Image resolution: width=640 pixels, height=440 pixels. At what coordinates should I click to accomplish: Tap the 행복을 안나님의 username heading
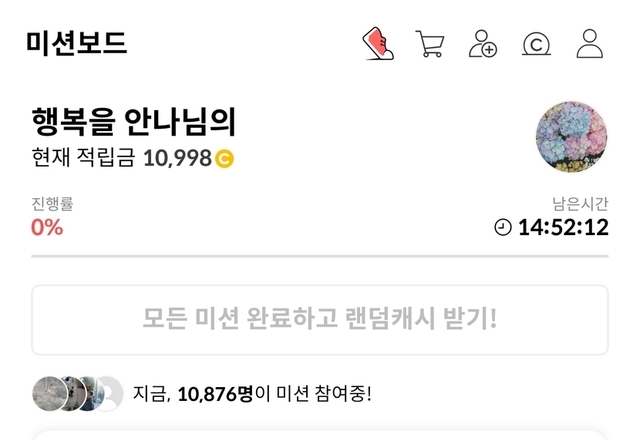tap(134, 122)
